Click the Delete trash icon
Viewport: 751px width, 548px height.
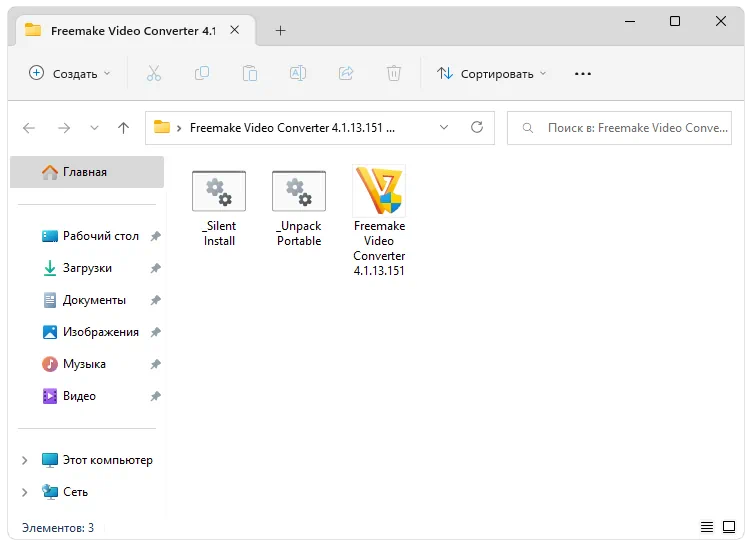click(x=394, y=73)
